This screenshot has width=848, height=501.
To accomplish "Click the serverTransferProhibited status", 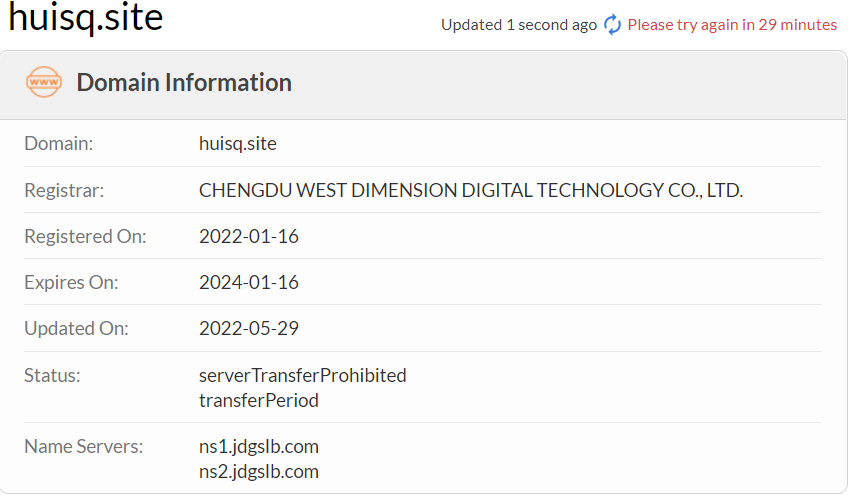I will coord(302,376).
